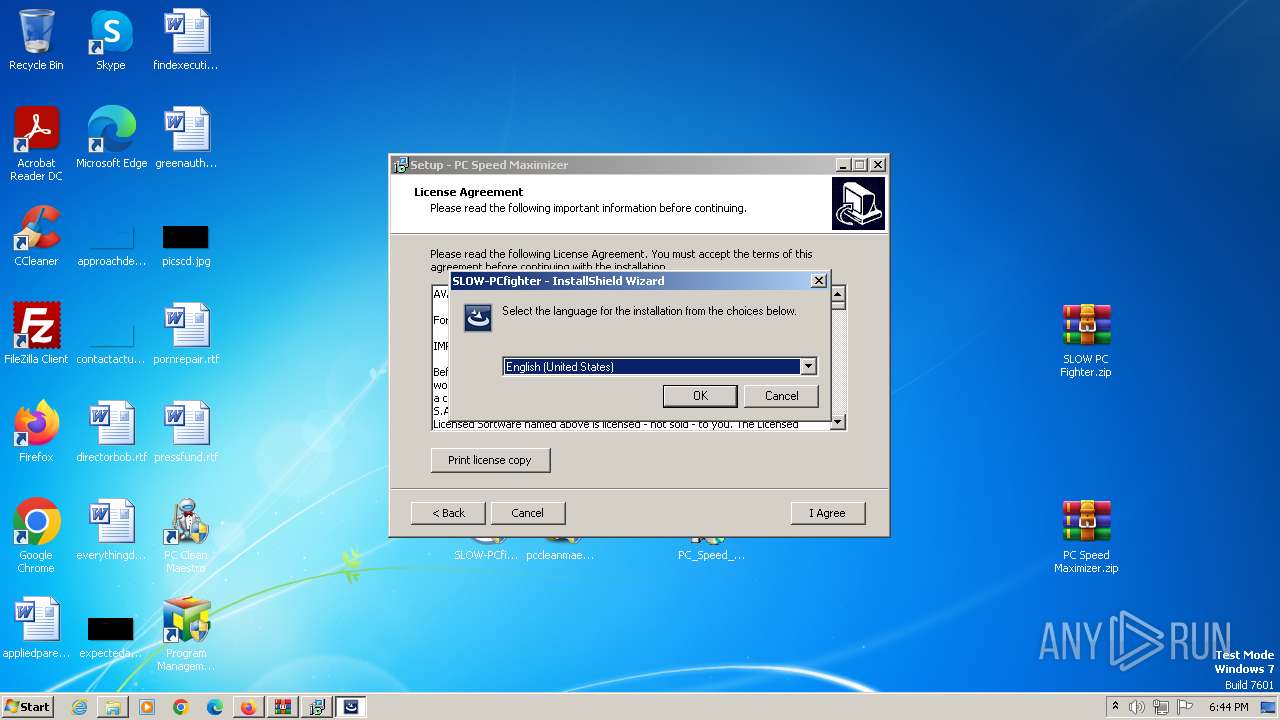
Task: Open the Skype desktop shortcut
Action: pyautogui.click(x=110, y=40)
